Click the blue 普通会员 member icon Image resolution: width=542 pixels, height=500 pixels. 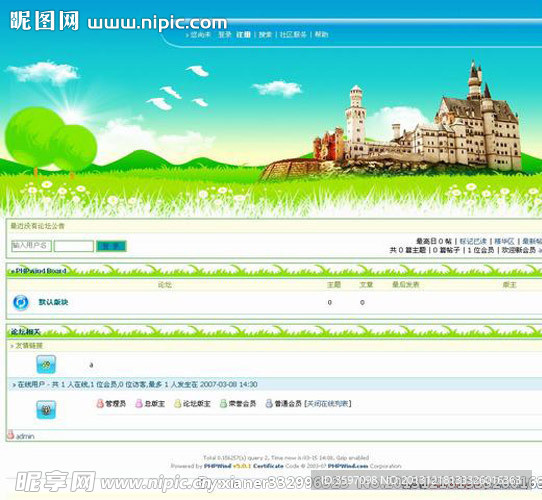(x=269, y=403)
